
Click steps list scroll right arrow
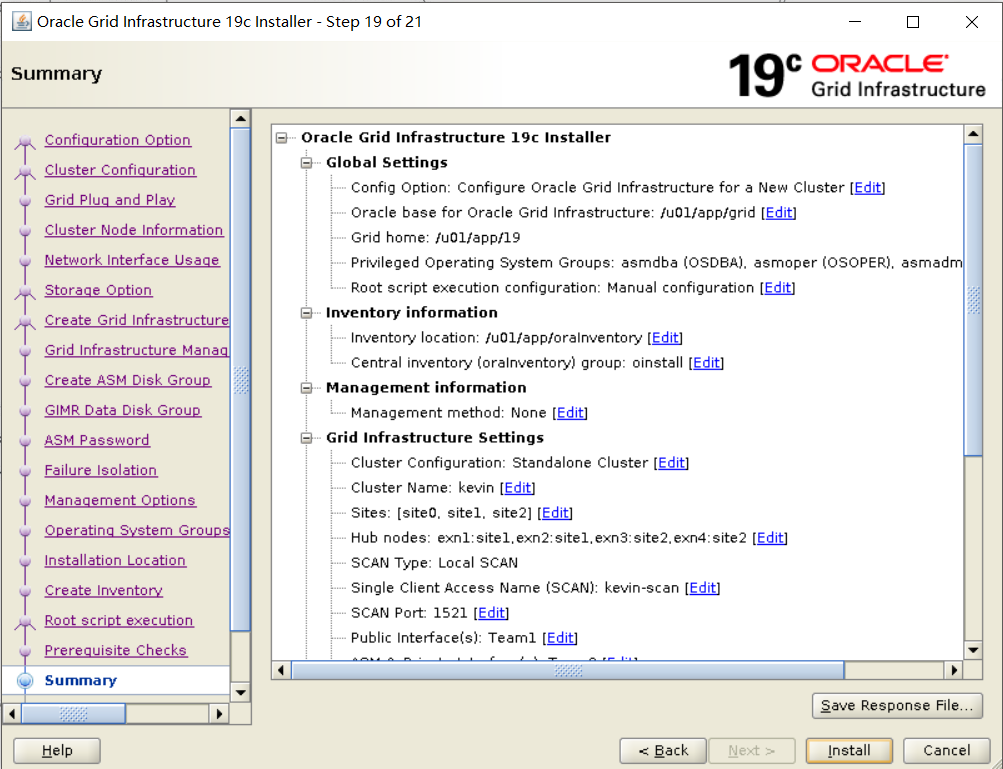tap(219, 713)
